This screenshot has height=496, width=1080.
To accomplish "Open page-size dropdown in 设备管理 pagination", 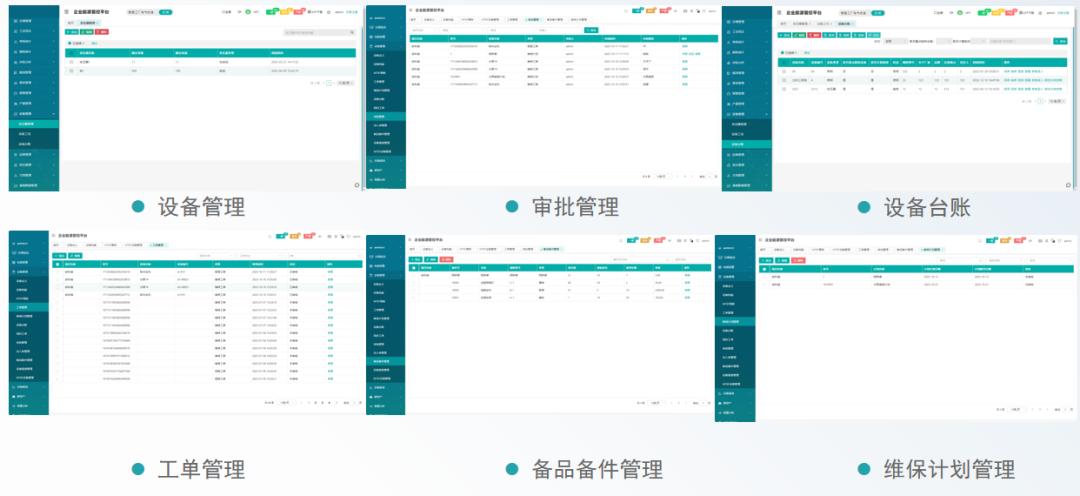I will pyautogui.click(x=346, y=83).
